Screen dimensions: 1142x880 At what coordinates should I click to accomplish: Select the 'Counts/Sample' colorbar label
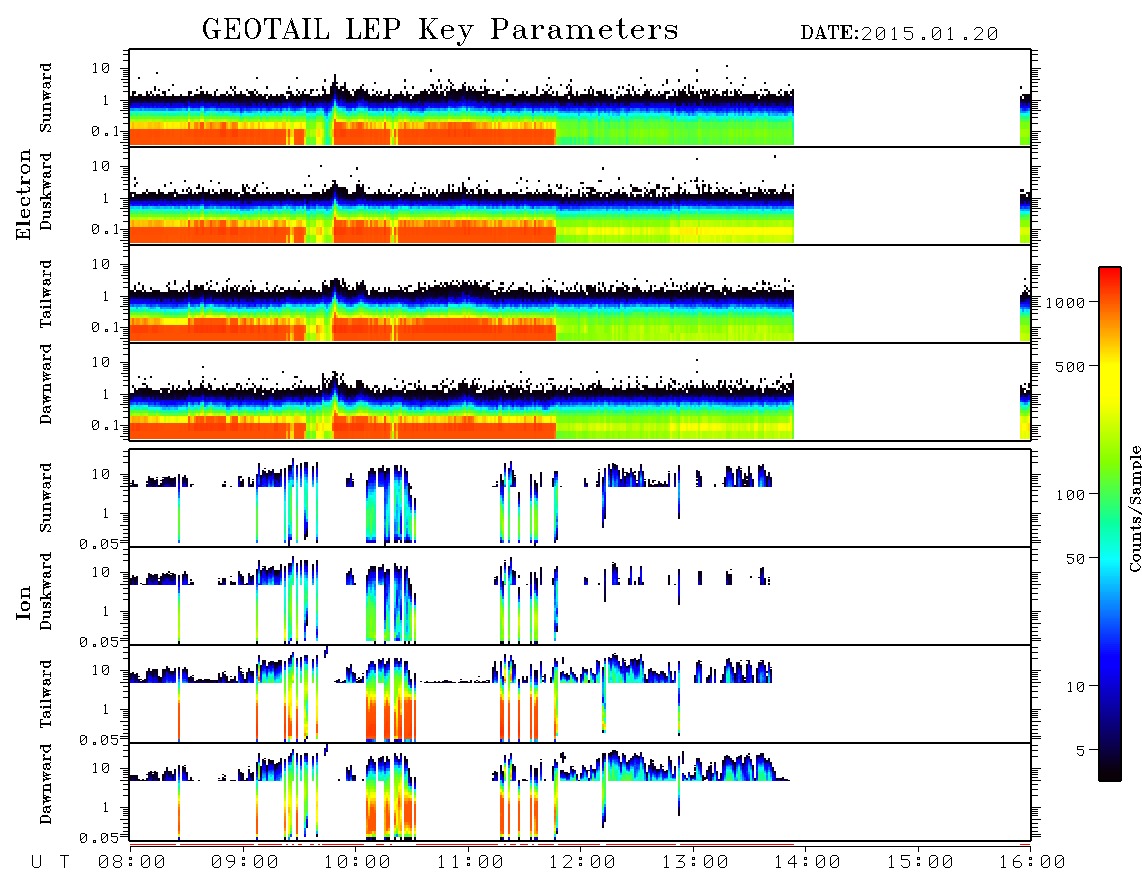pyautogui.click(x=1134, y=508)
